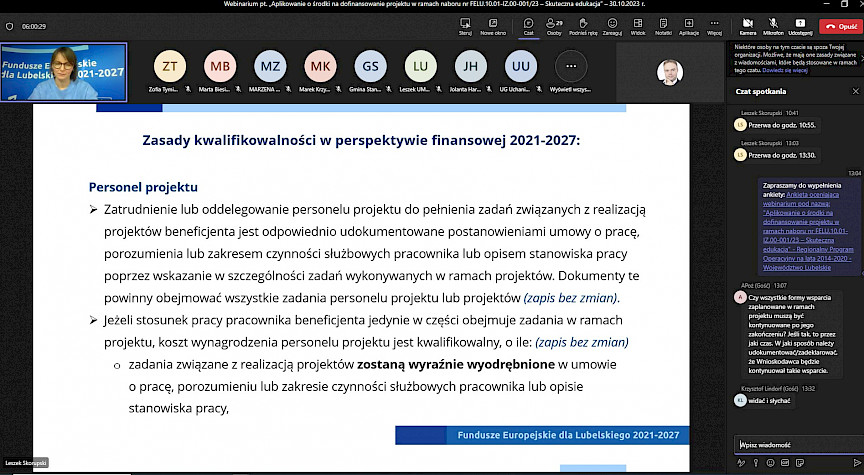Open the Widok layout options
This screenshot has height=475, width=864.
tap(638, 26)
